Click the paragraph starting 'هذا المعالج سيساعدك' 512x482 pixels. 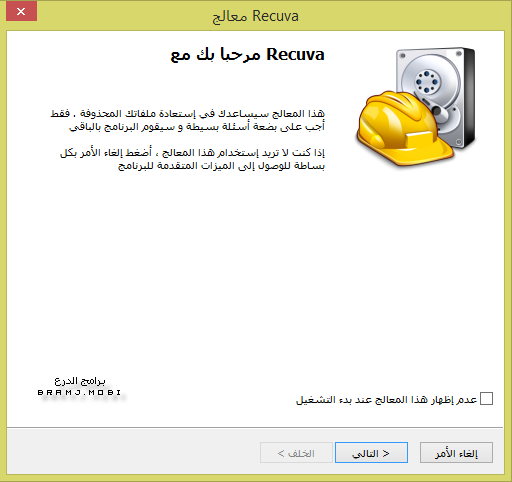(x=188, y=120)
